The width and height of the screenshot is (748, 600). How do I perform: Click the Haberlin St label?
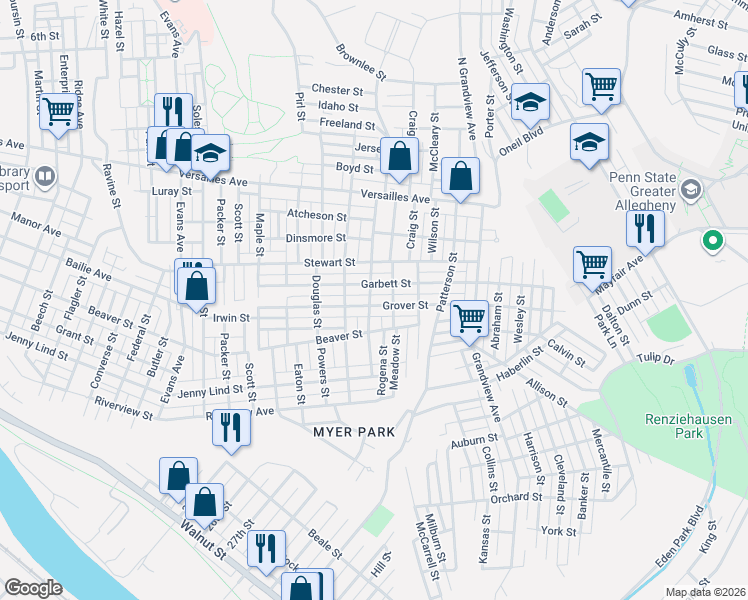click(519, 364)
